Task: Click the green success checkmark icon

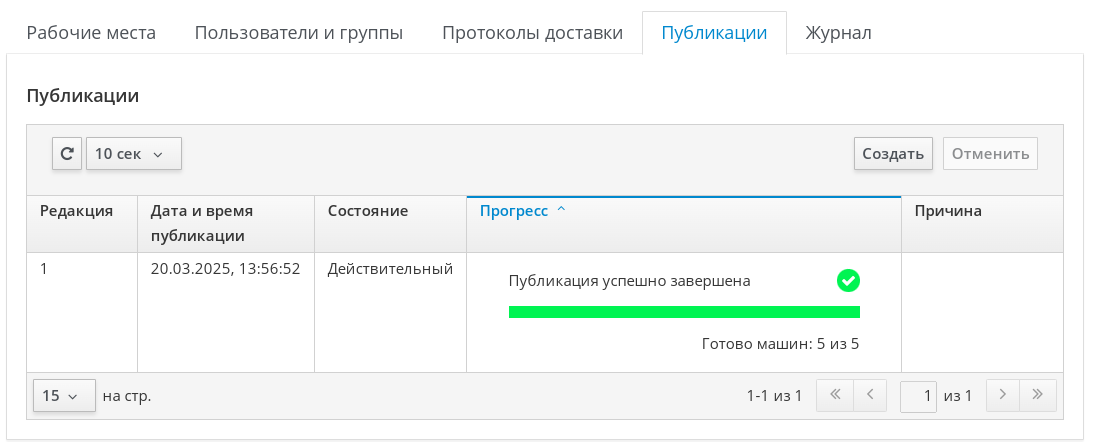Action: pyautogui.click(x=848, y=281)
